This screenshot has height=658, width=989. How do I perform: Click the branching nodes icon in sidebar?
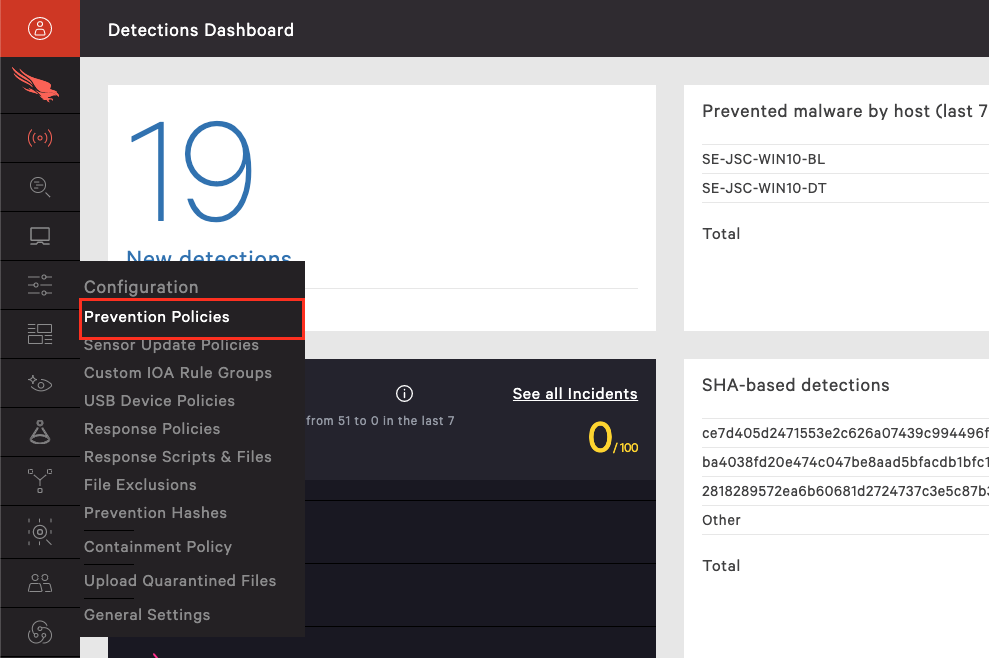pyautogui.click(x=40, y=481)
